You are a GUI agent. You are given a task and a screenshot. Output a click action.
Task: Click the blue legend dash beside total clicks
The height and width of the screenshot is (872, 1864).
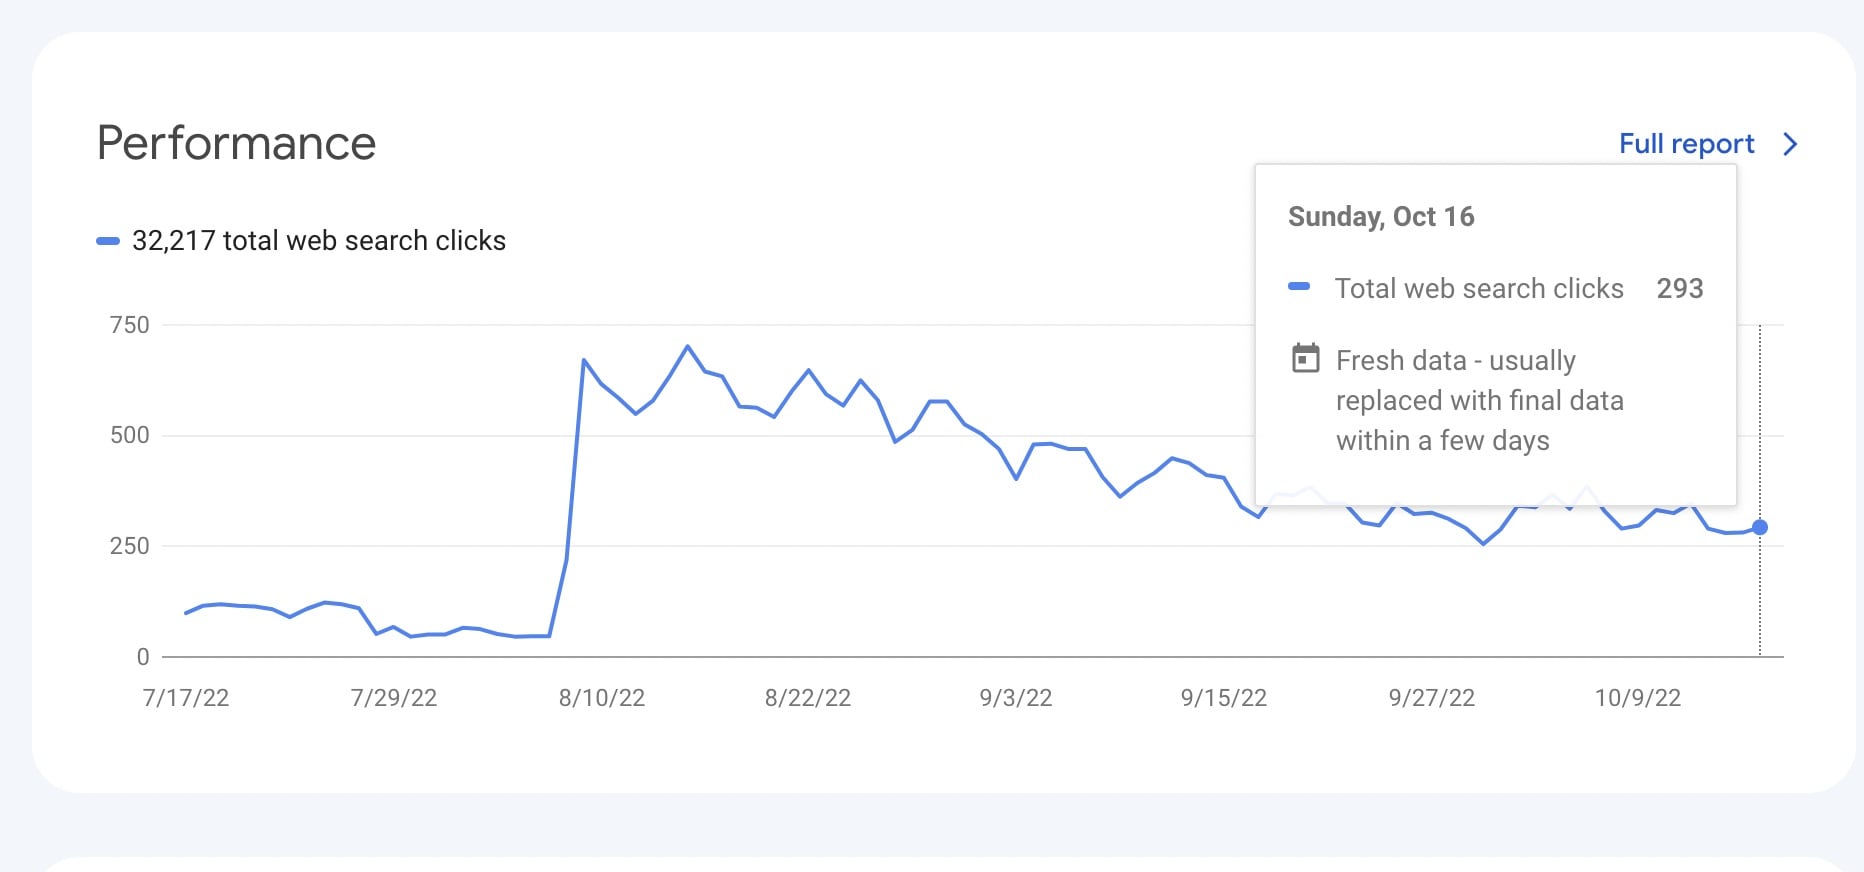click(x=108, y=240)
